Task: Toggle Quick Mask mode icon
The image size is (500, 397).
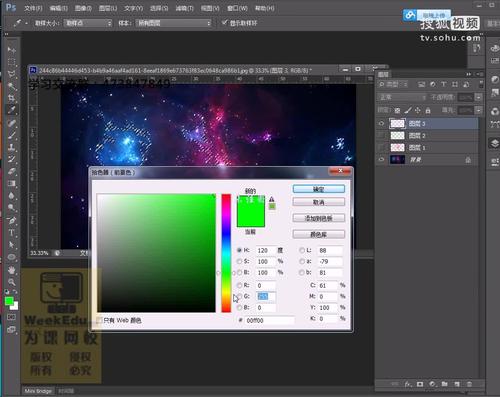Action: tap(11, 317)
